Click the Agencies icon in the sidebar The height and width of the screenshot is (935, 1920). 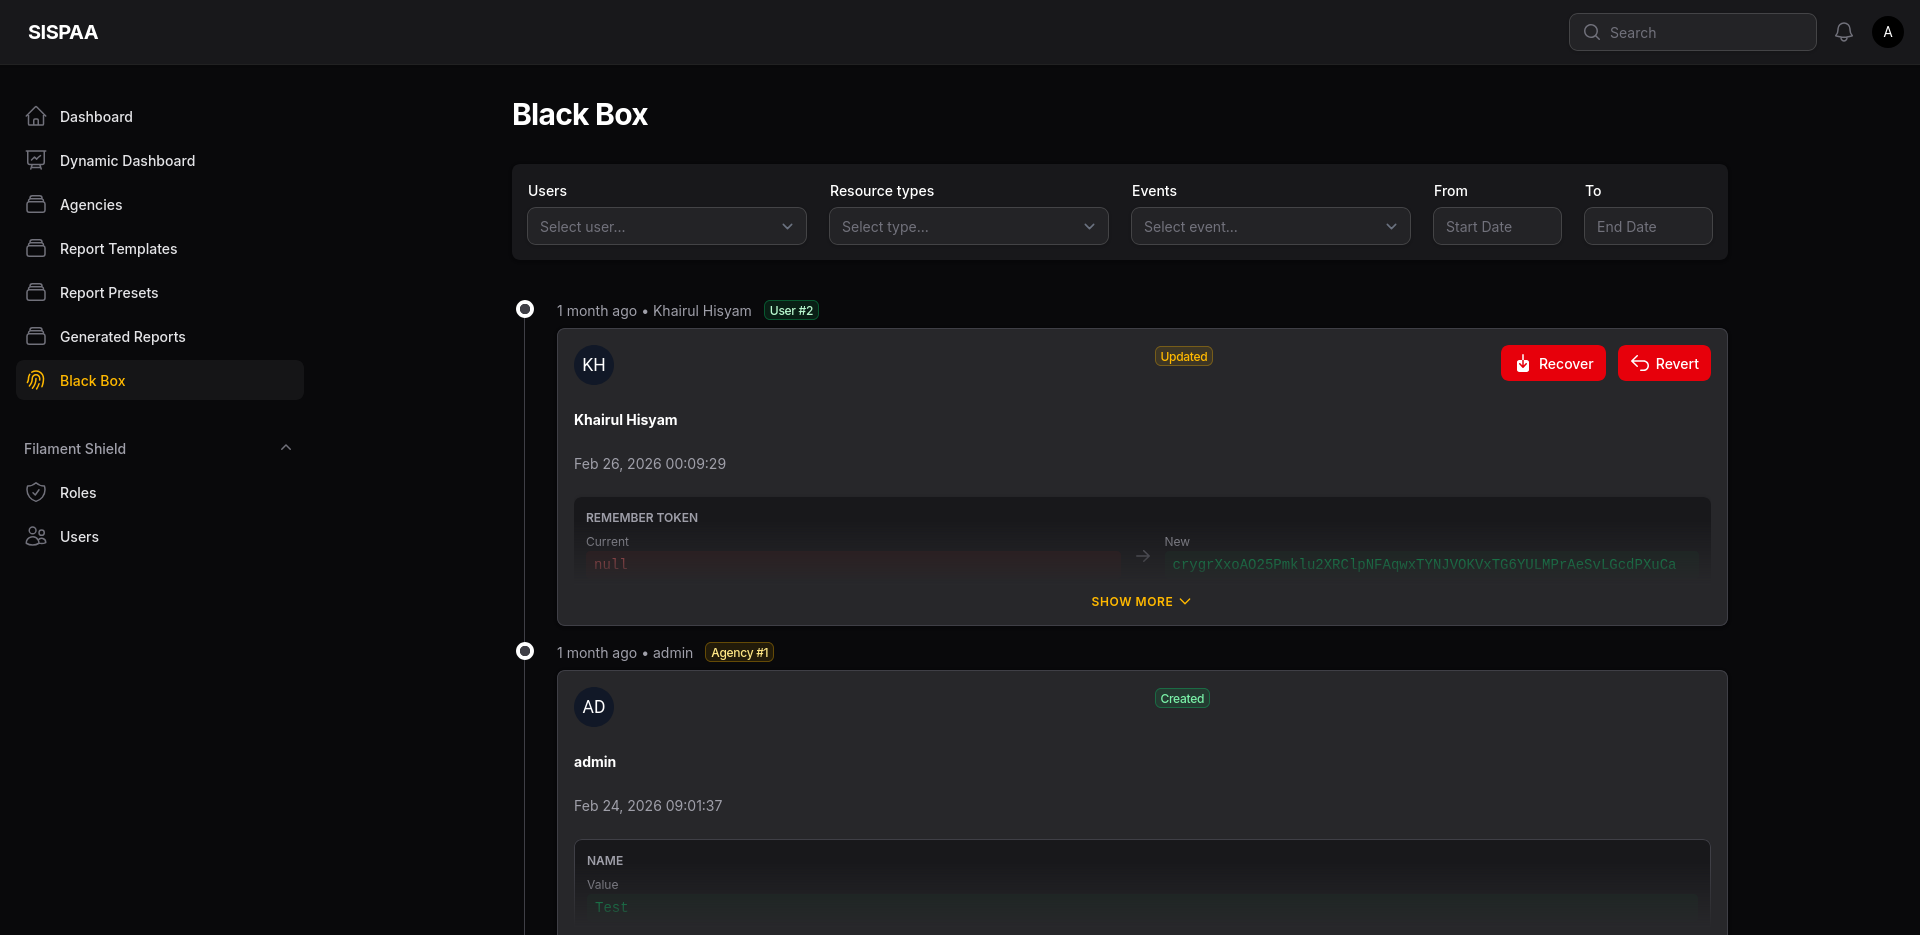[36, 204]
